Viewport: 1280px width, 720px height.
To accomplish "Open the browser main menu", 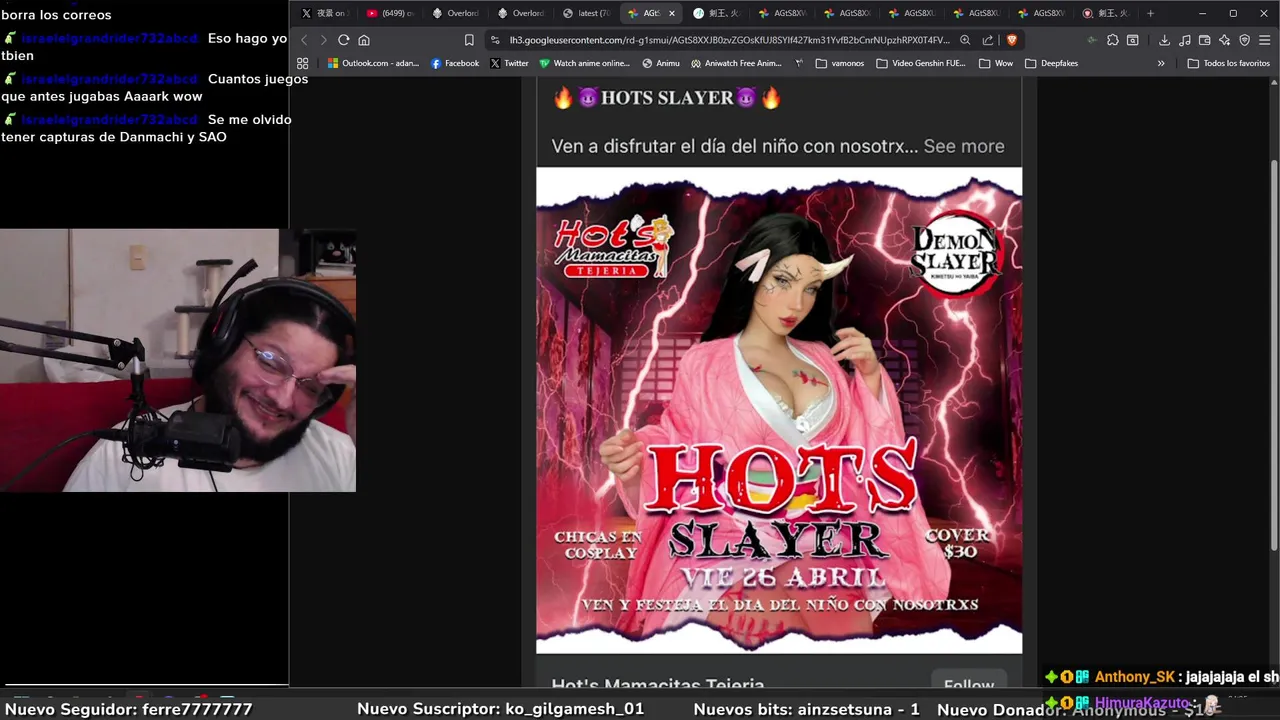I will coord(1265,40).
